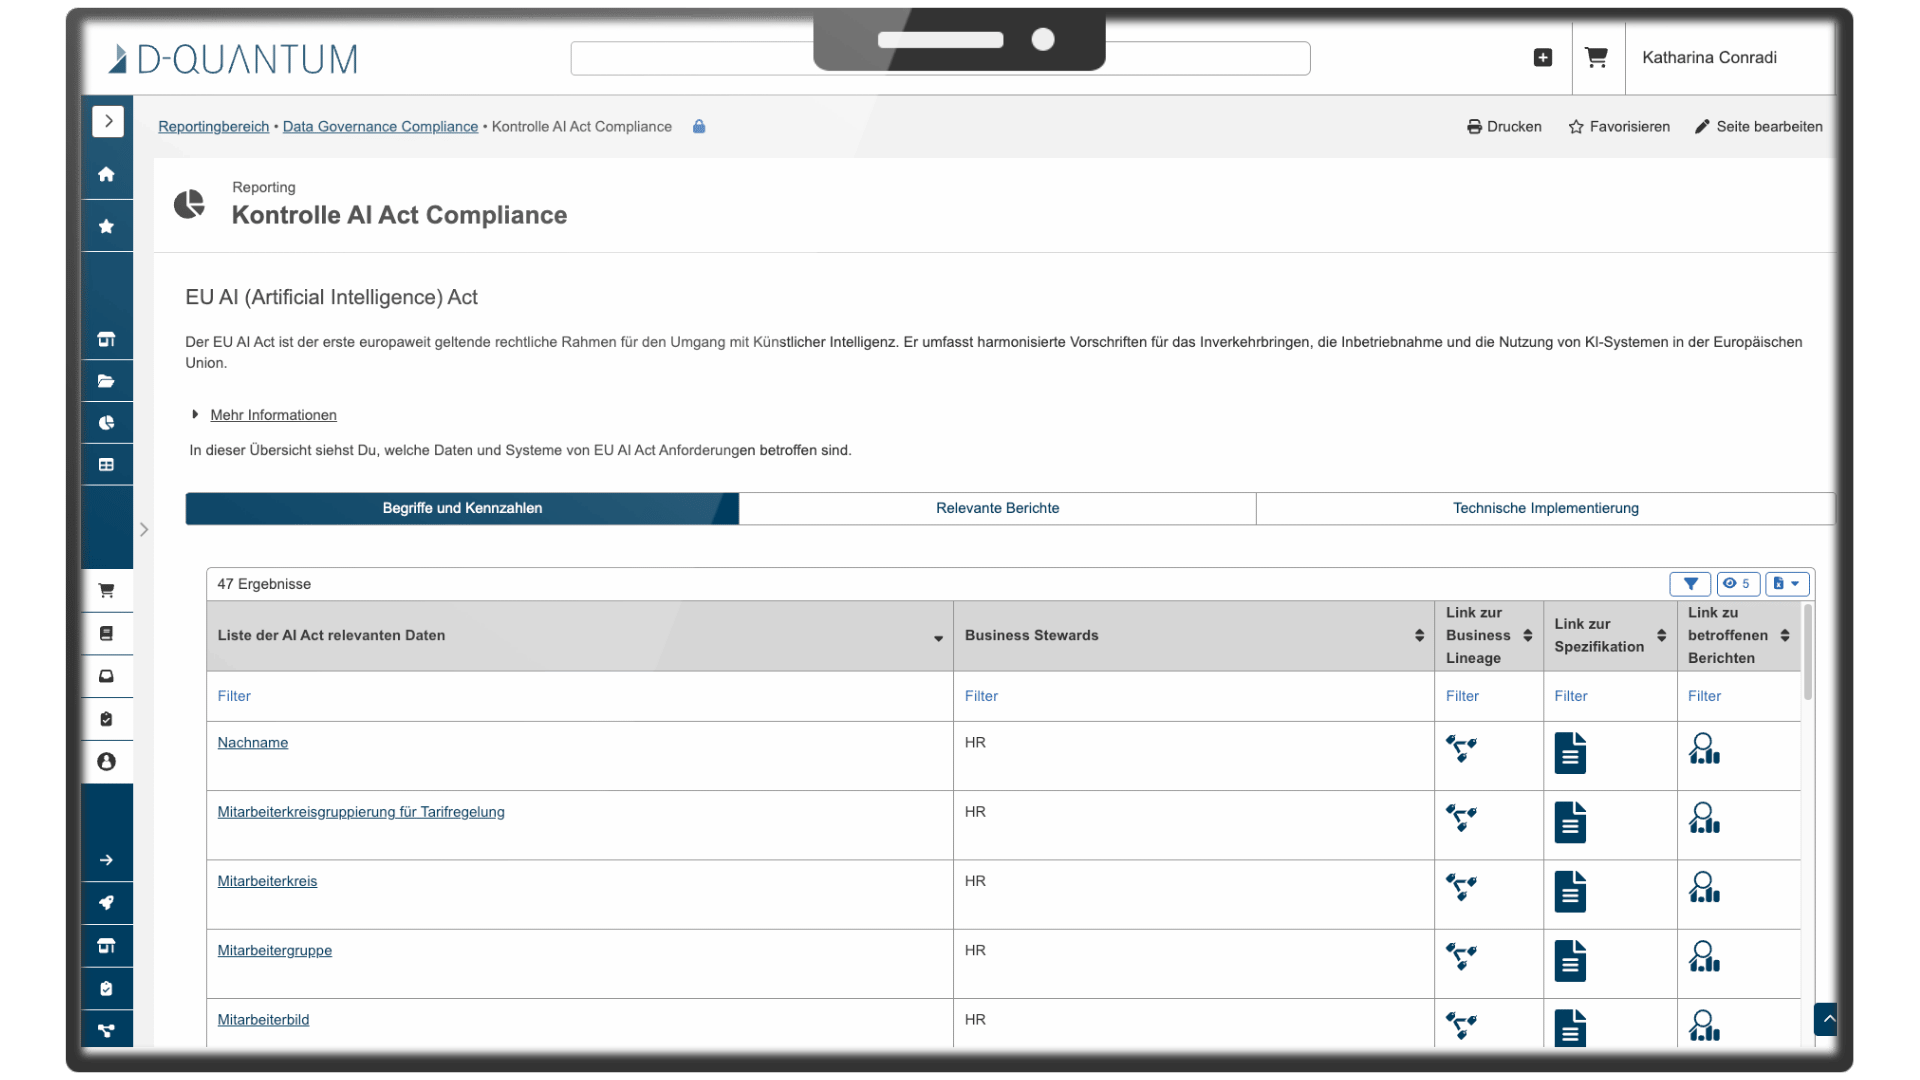1920x1080 pixels.
Task: Click the pie chart reporting sidebar icon
Action: click(106, 423)
